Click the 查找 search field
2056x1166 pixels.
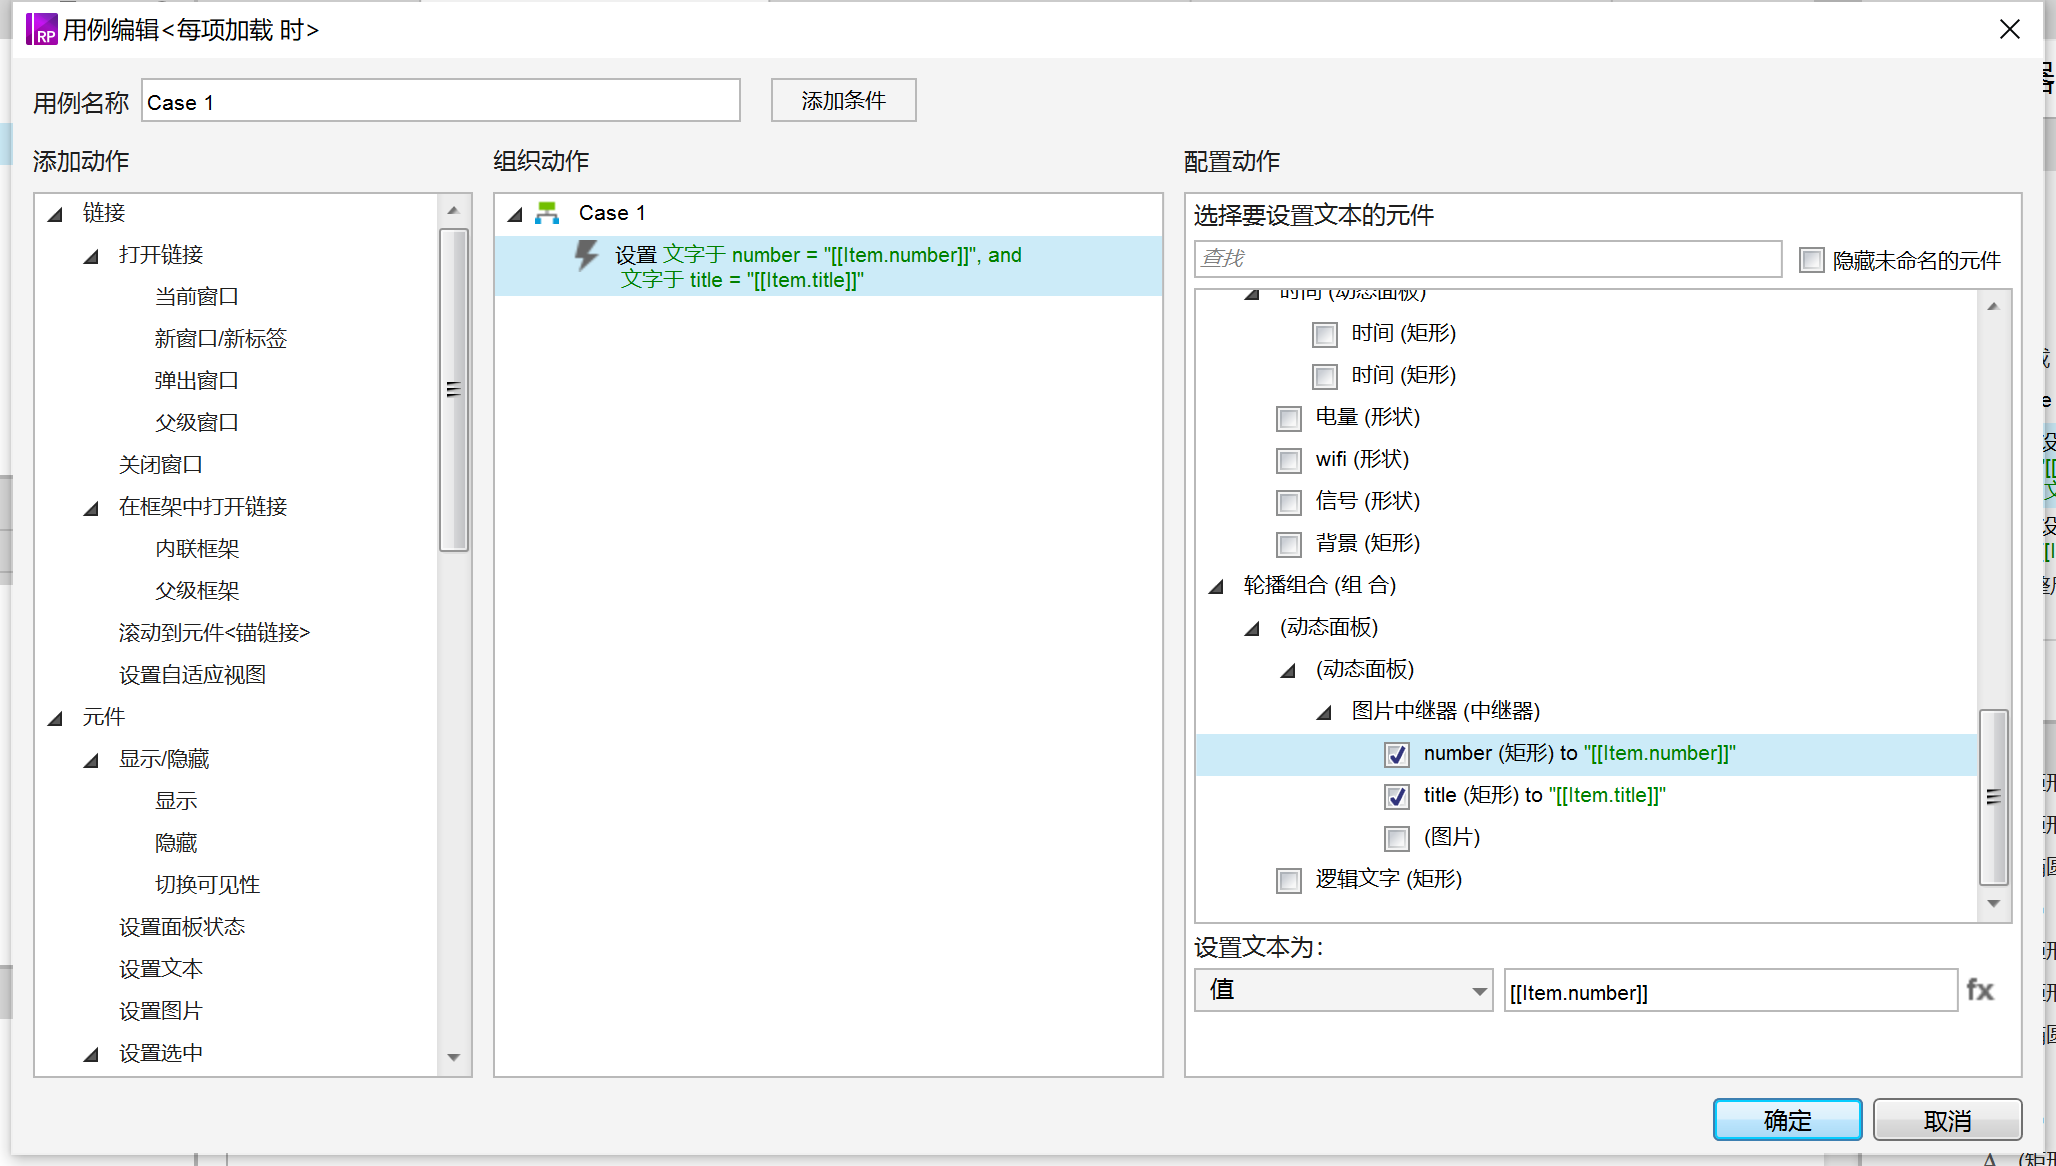(1486, 259)
